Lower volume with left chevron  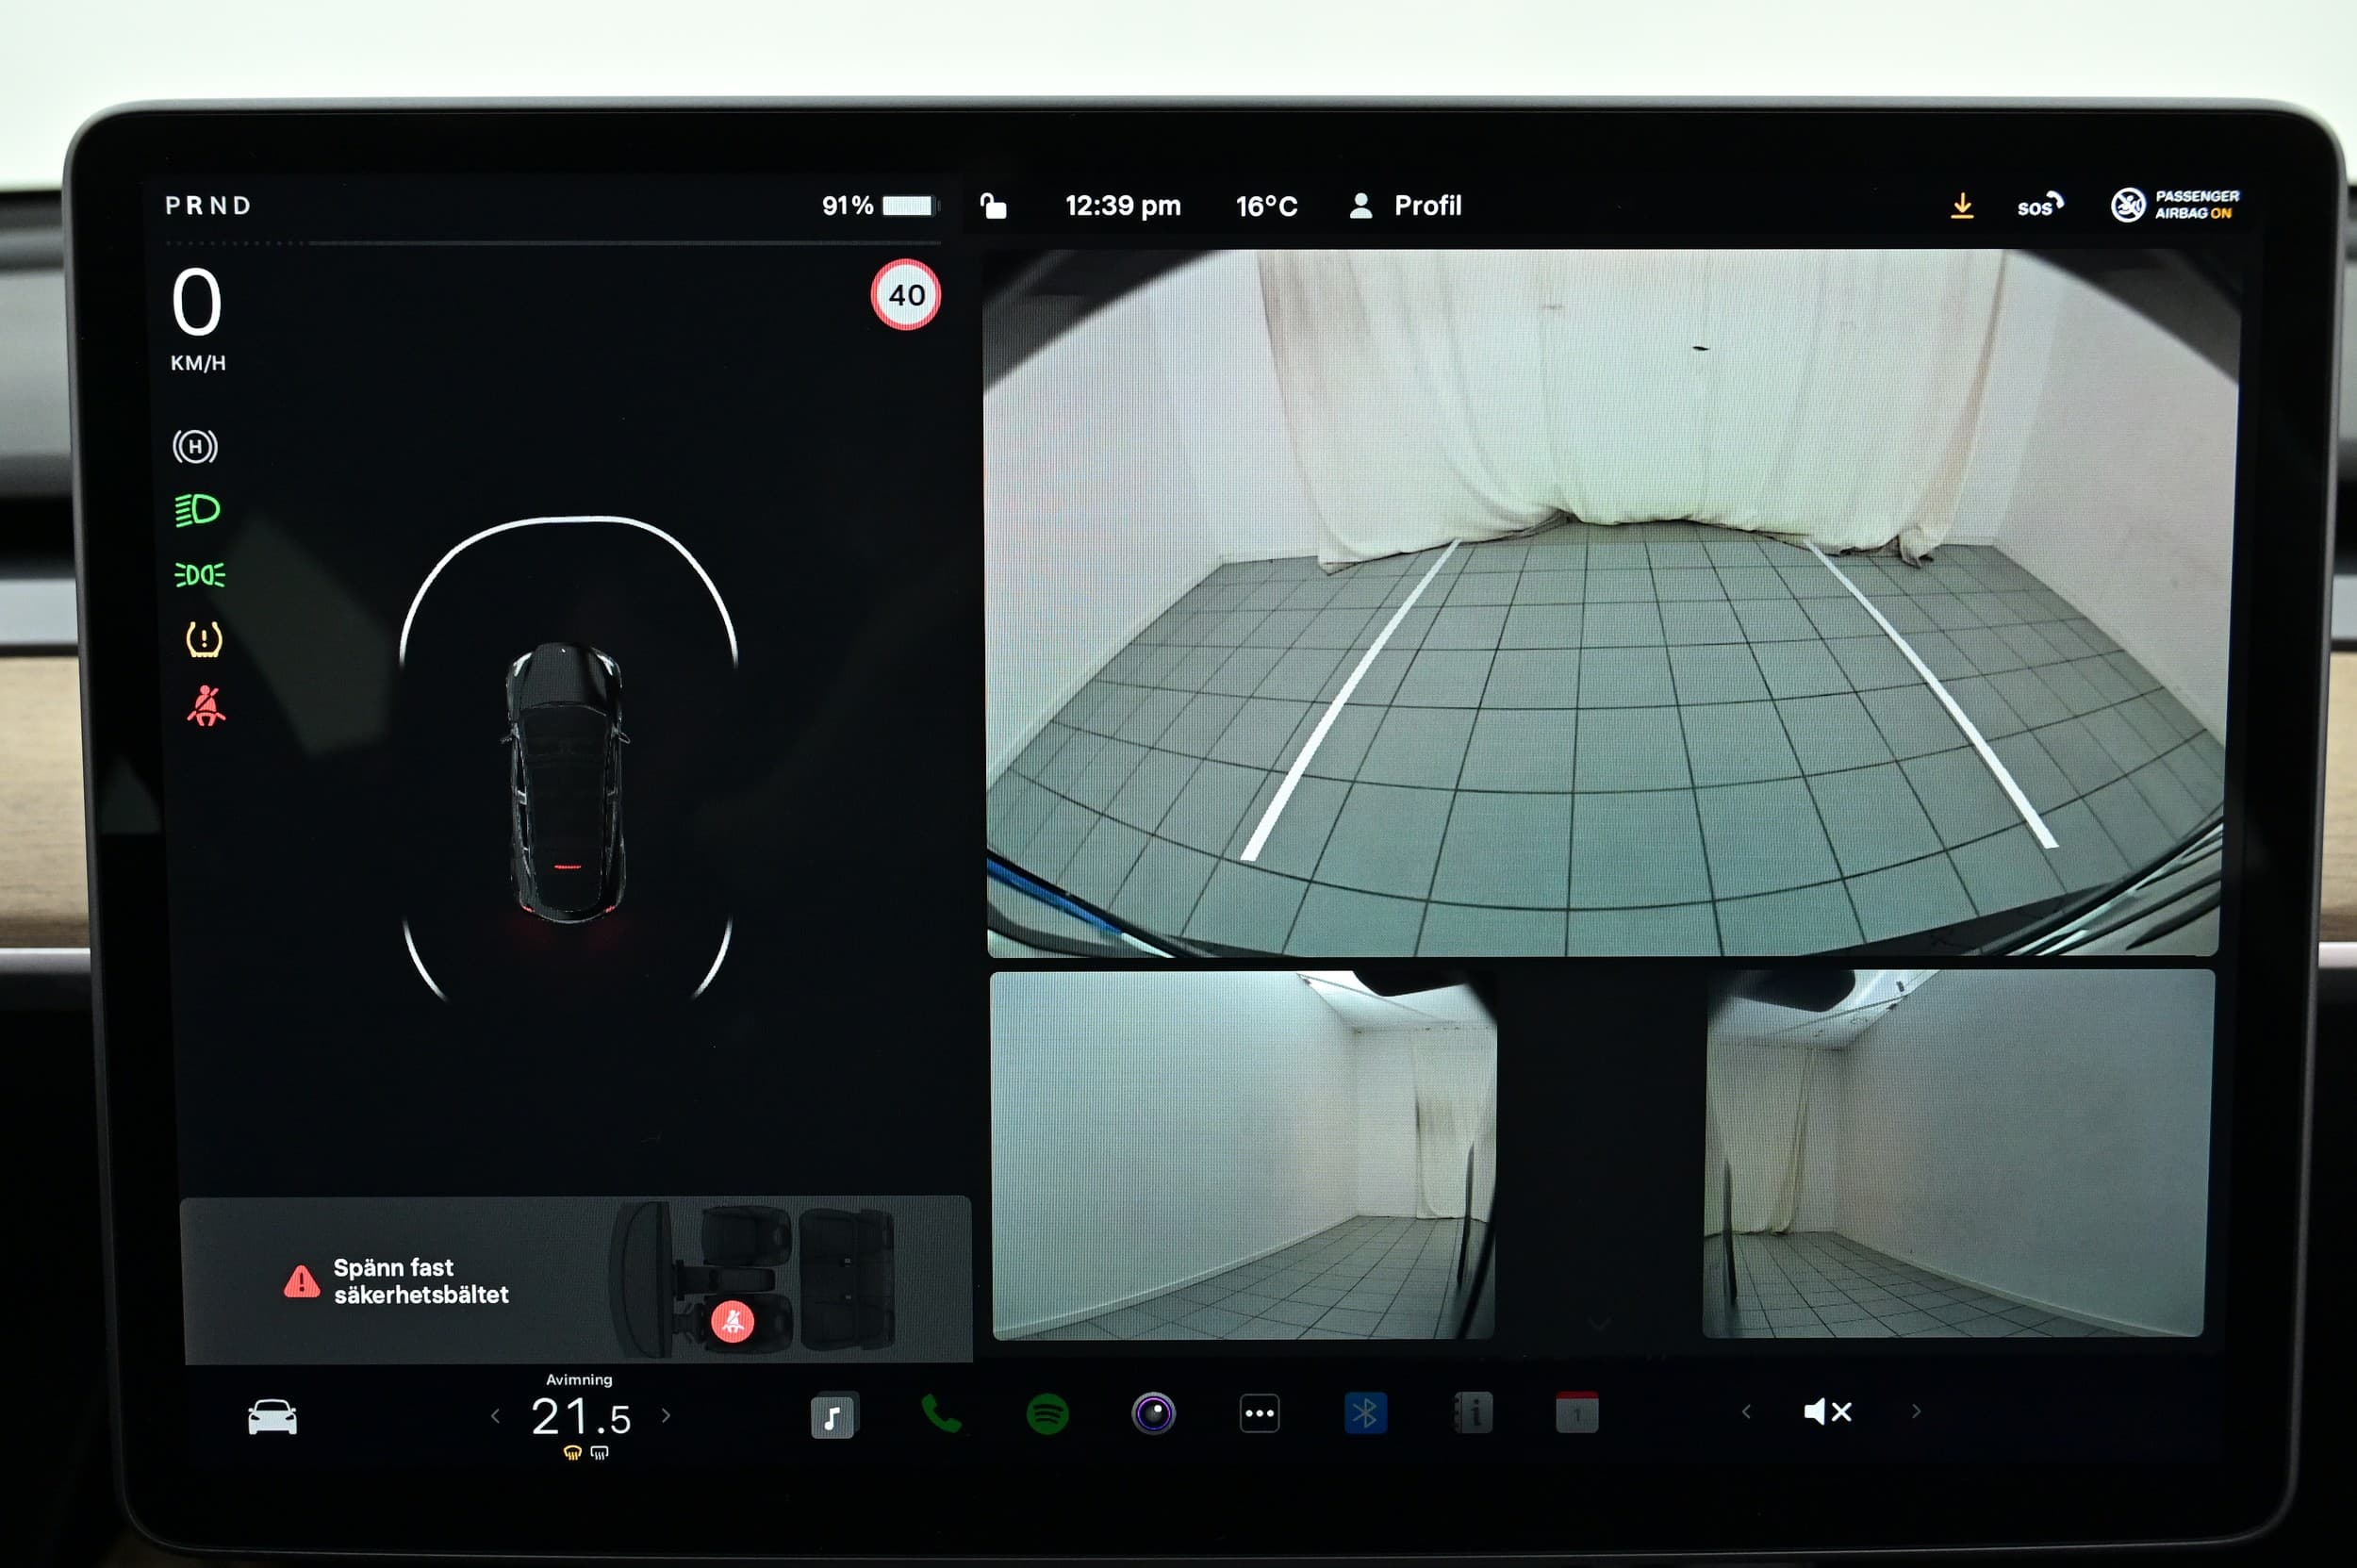click(x=1746, y=1412)
